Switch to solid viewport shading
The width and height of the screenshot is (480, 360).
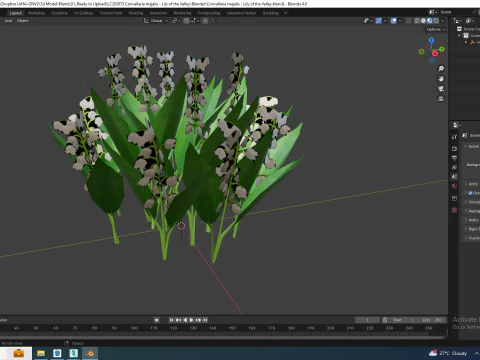(423, 21)
